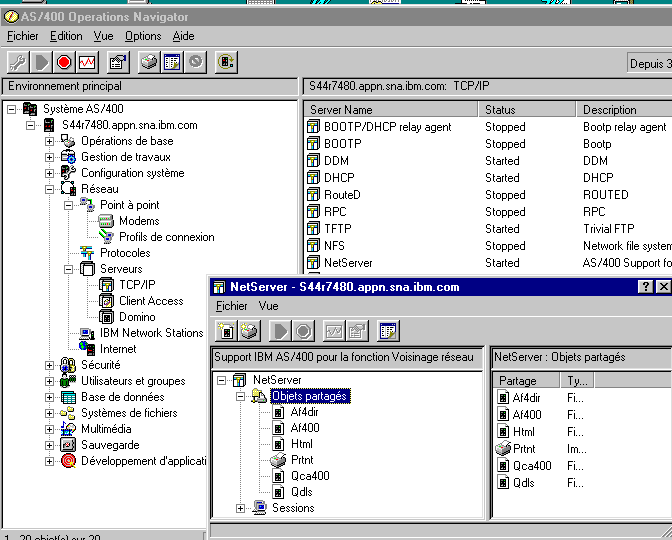This screenshot has width=672, height=540.
Task: Open the Options menu
Action: pyautogui.click(x=143, y=36)
